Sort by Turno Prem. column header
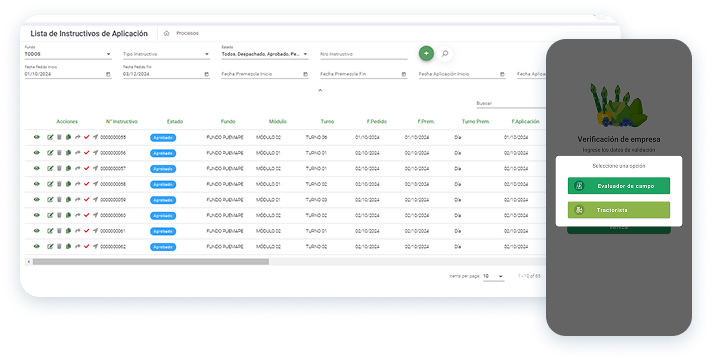 (476, 122)
